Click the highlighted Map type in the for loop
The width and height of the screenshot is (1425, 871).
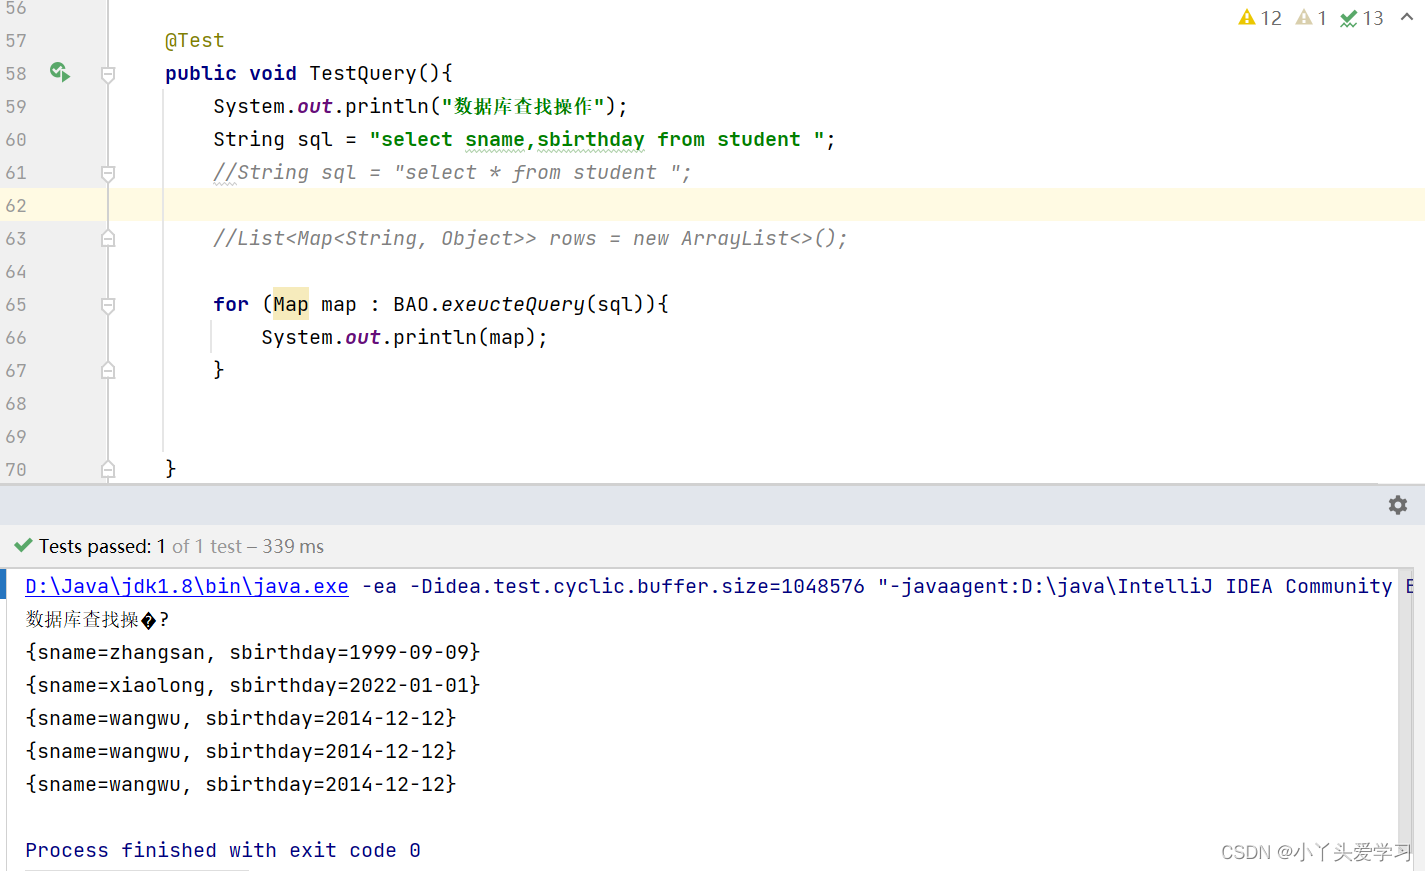(291, 304)
